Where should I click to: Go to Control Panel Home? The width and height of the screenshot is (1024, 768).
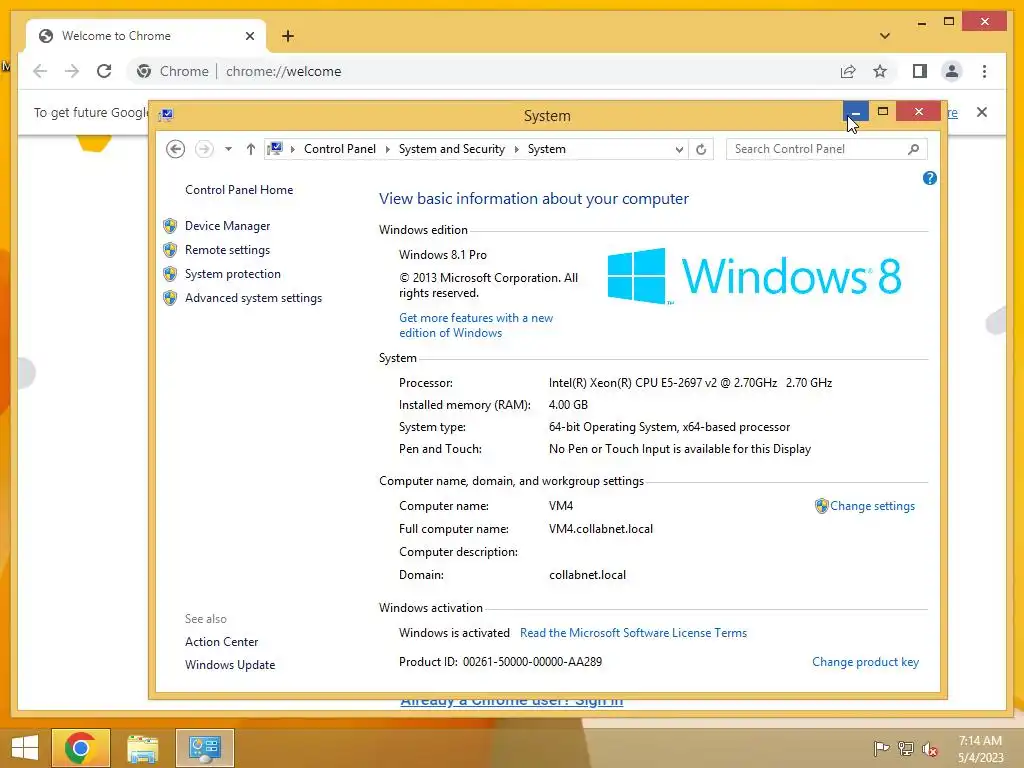point(239,190)
